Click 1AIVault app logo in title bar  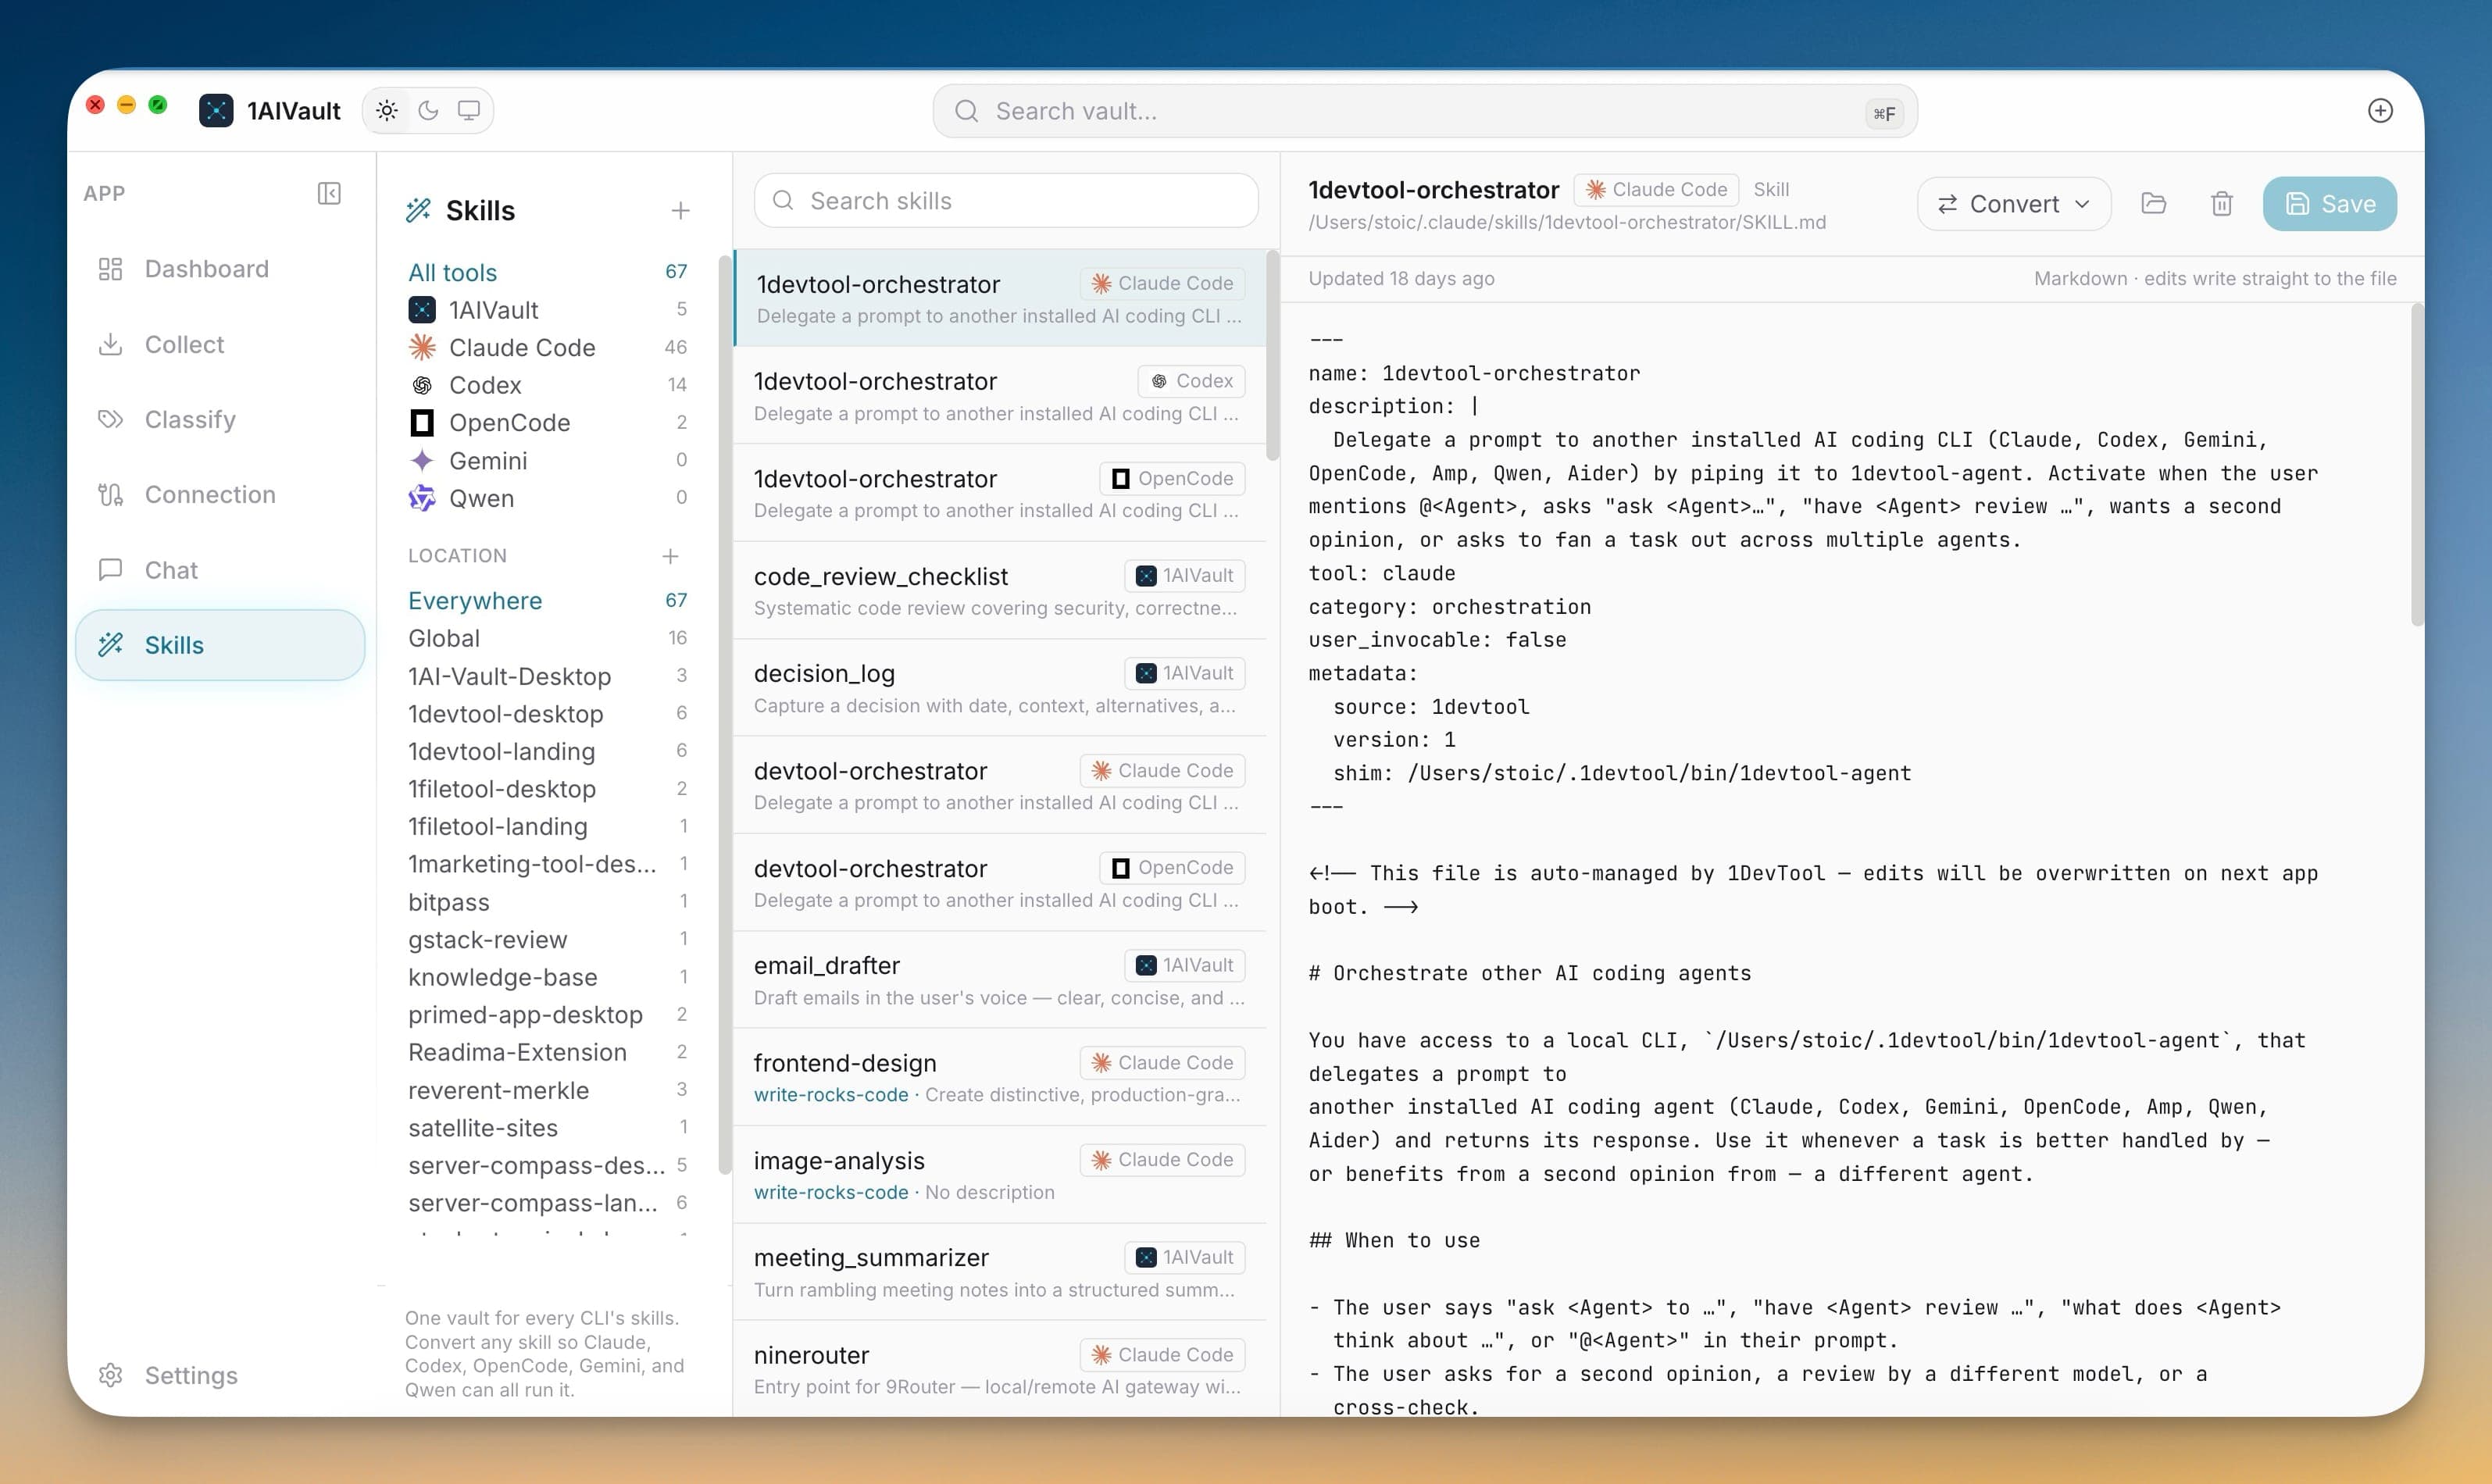coord(216,110)
